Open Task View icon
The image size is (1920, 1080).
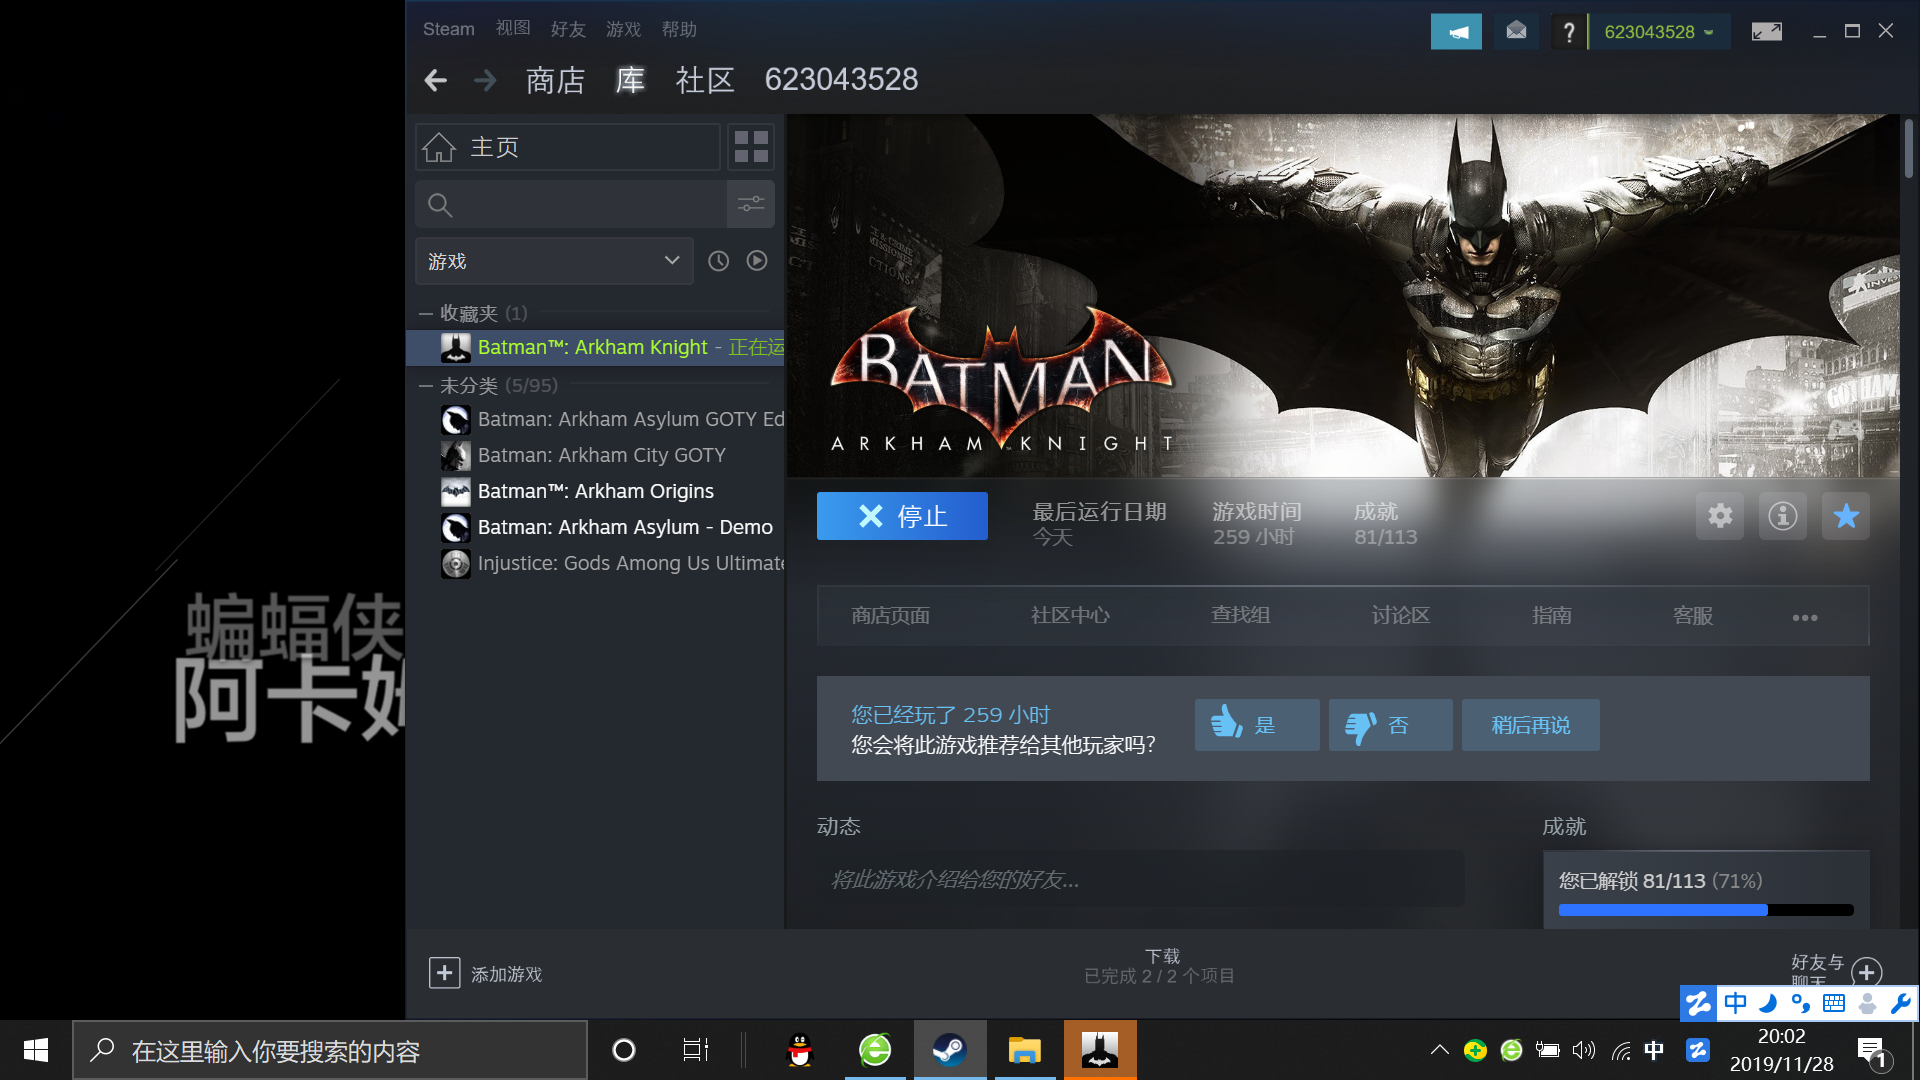point(695,1050)
